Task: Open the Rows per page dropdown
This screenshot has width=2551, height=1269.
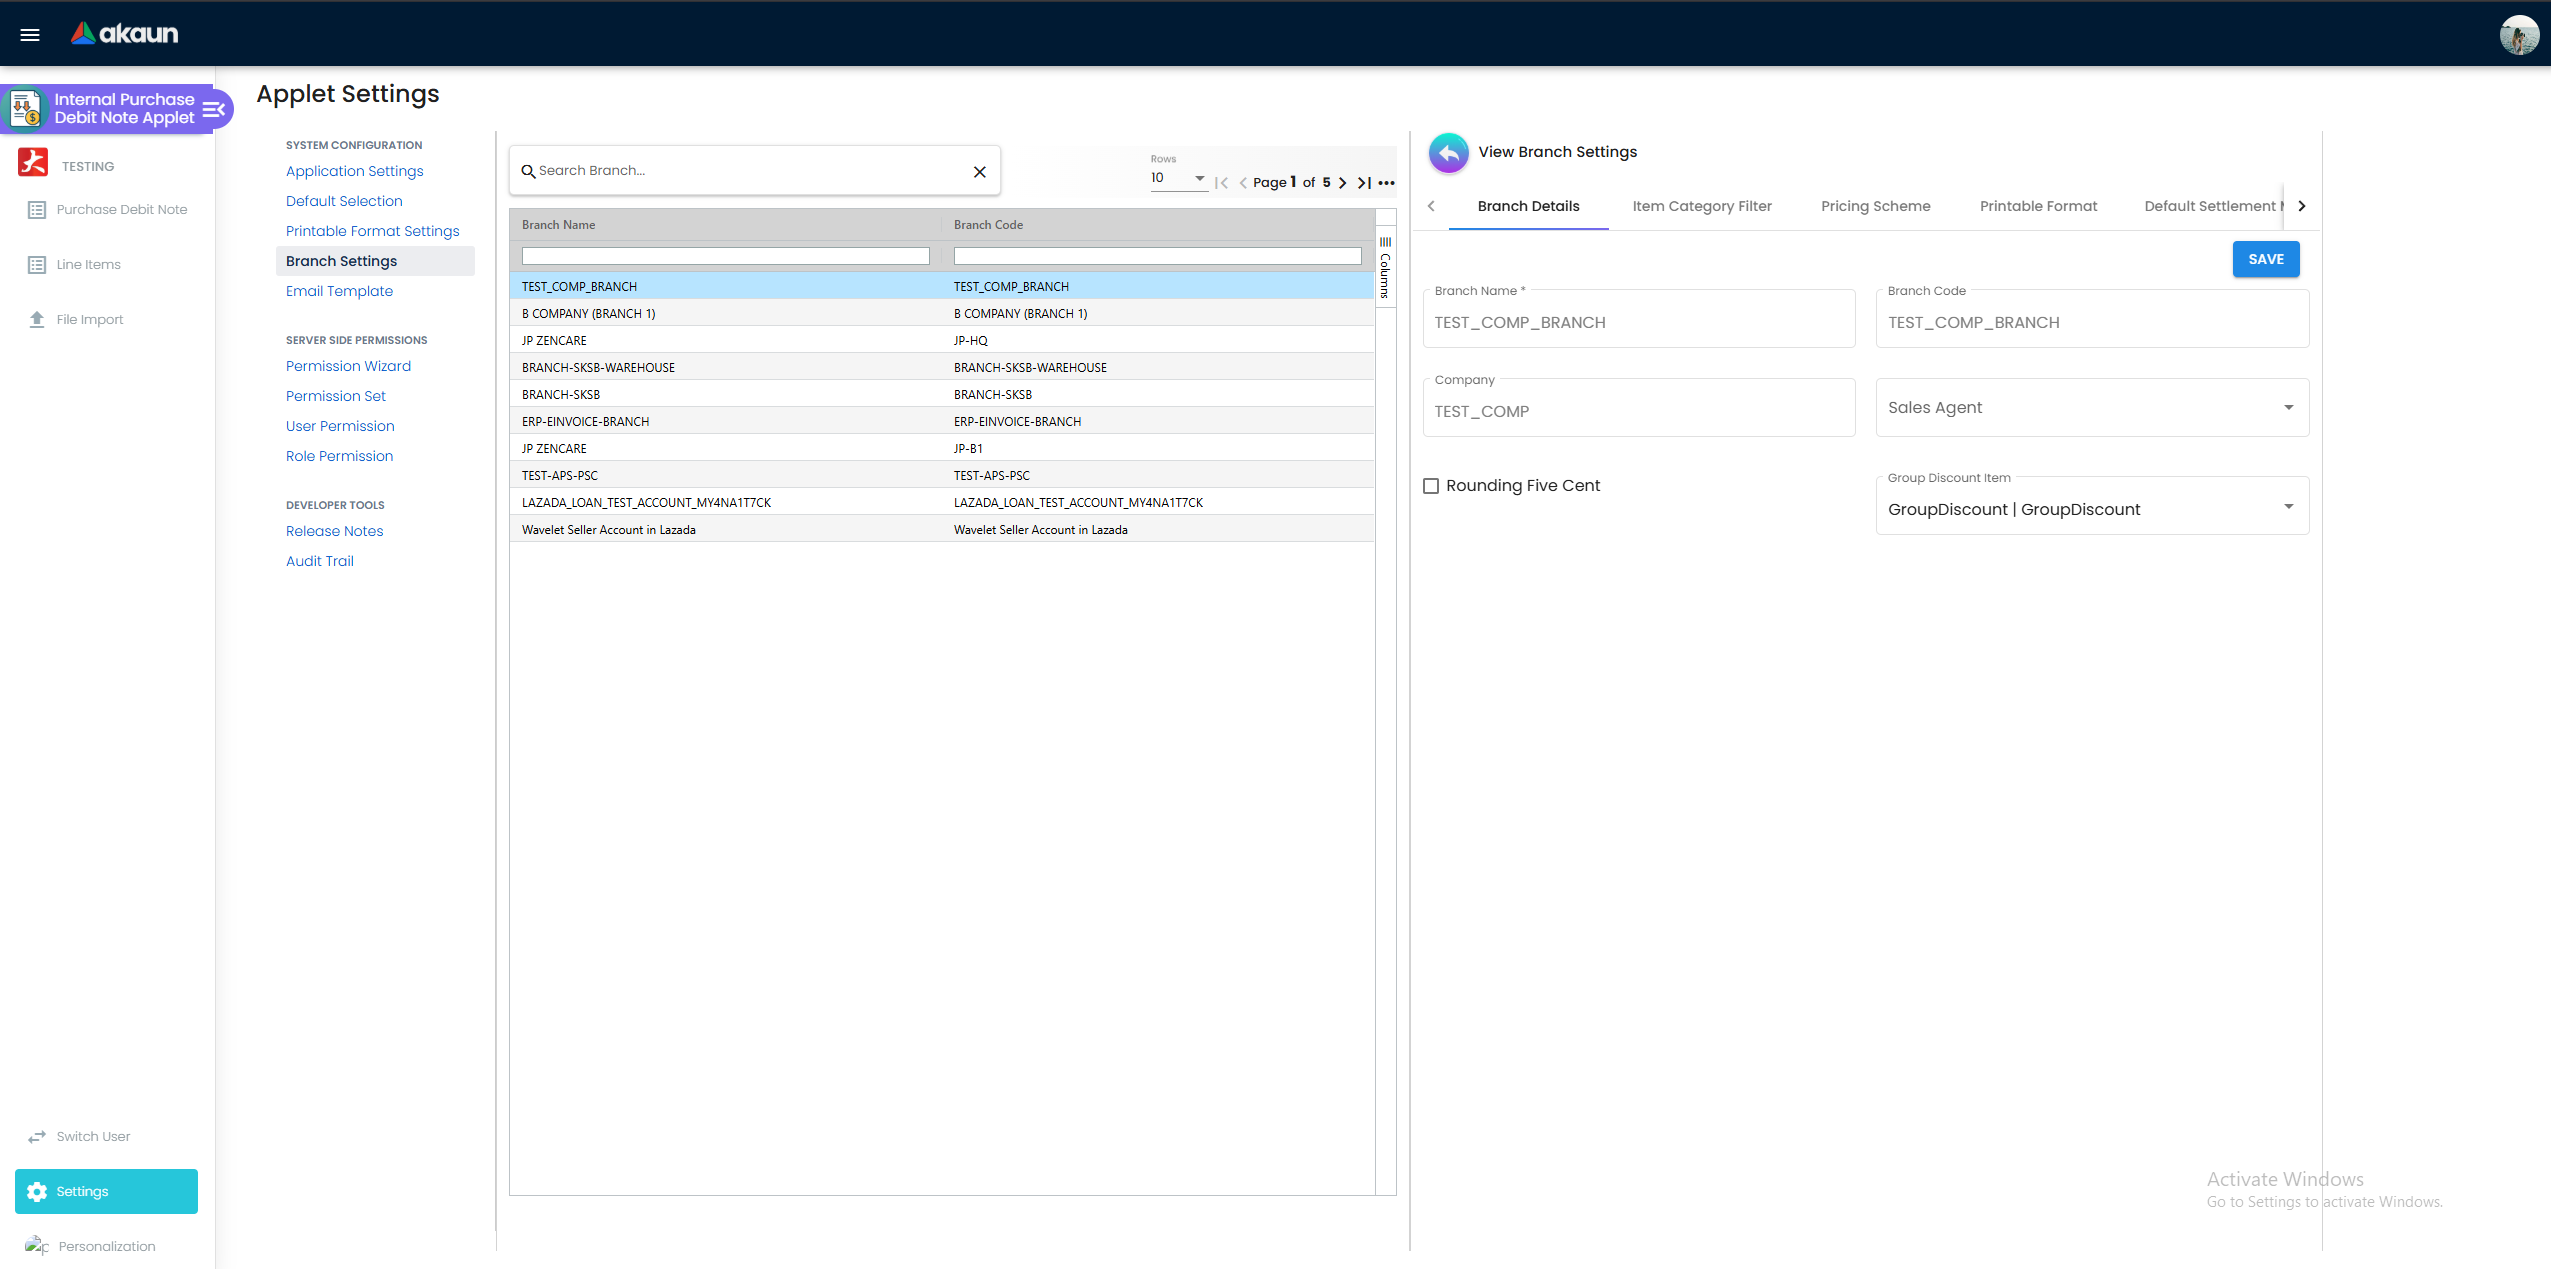Action: [1178, 178]
